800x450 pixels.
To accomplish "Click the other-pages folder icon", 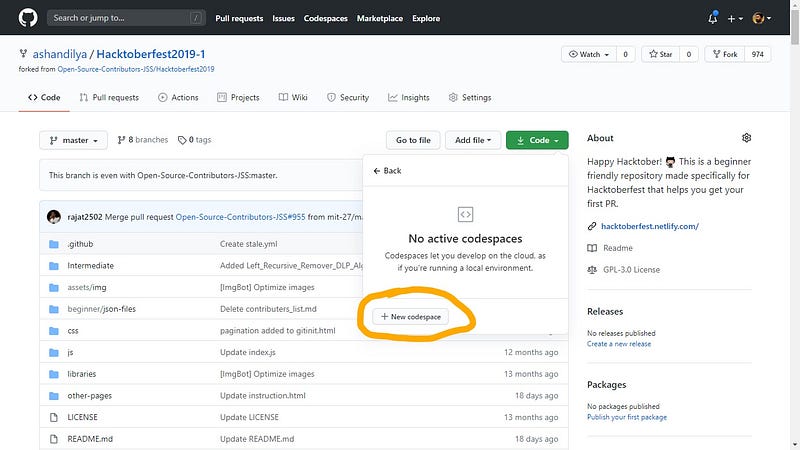I will pos(54,395).
